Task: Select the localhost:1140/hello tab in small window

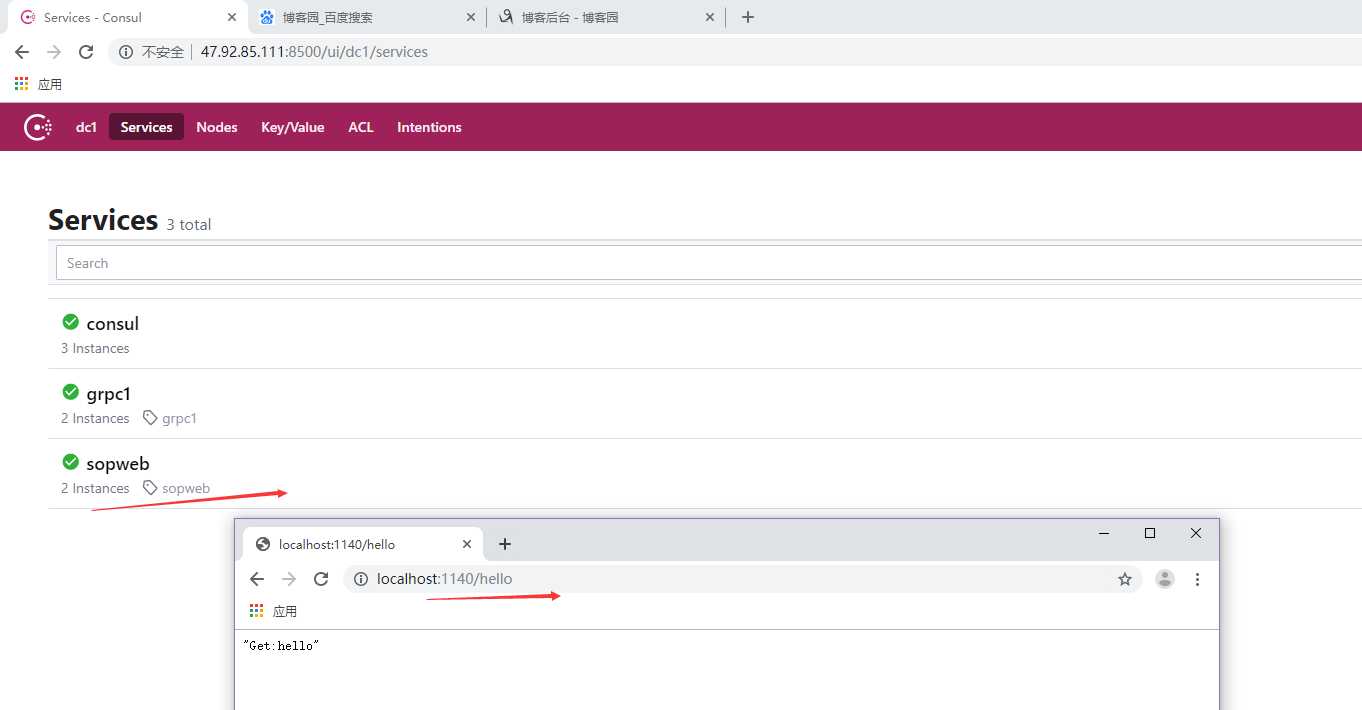Action: (x=362, y=544)
